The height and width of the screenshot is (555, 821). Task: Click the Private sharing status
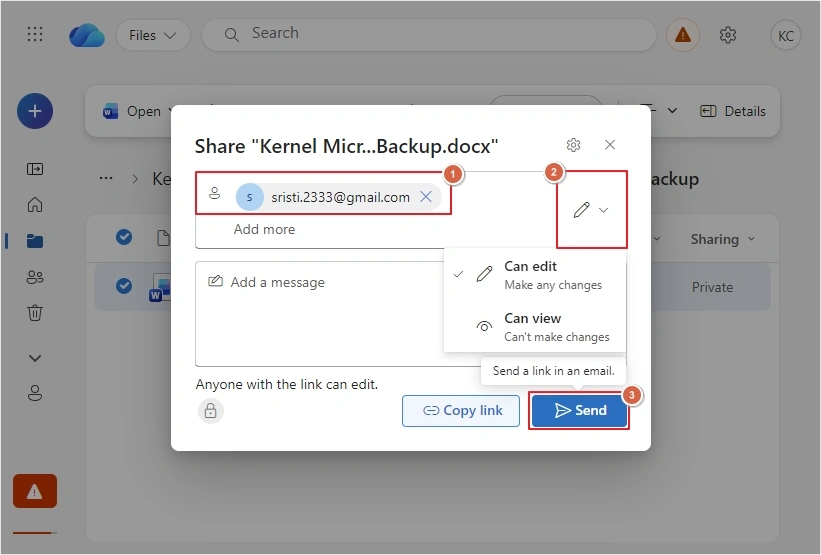pyautogui.click(x=712, y=287)
